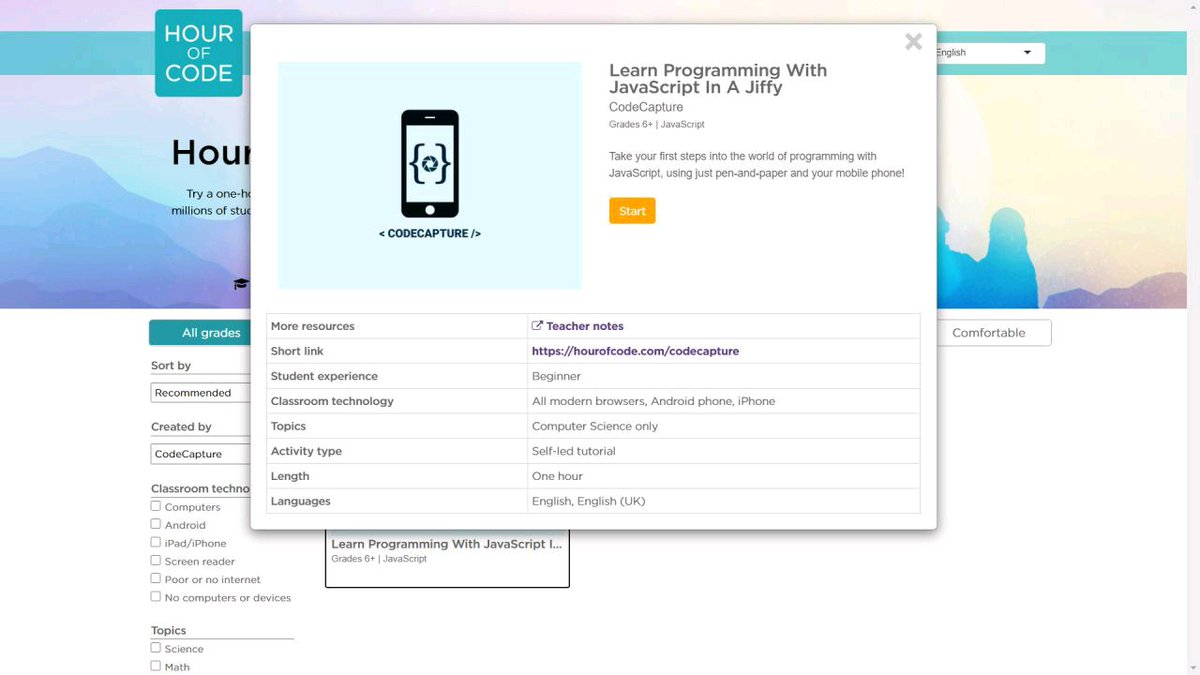This screenshot has width=1200, height=675.
Task: Select the Comfortable experience tab
Action: [x=988, y=333]
